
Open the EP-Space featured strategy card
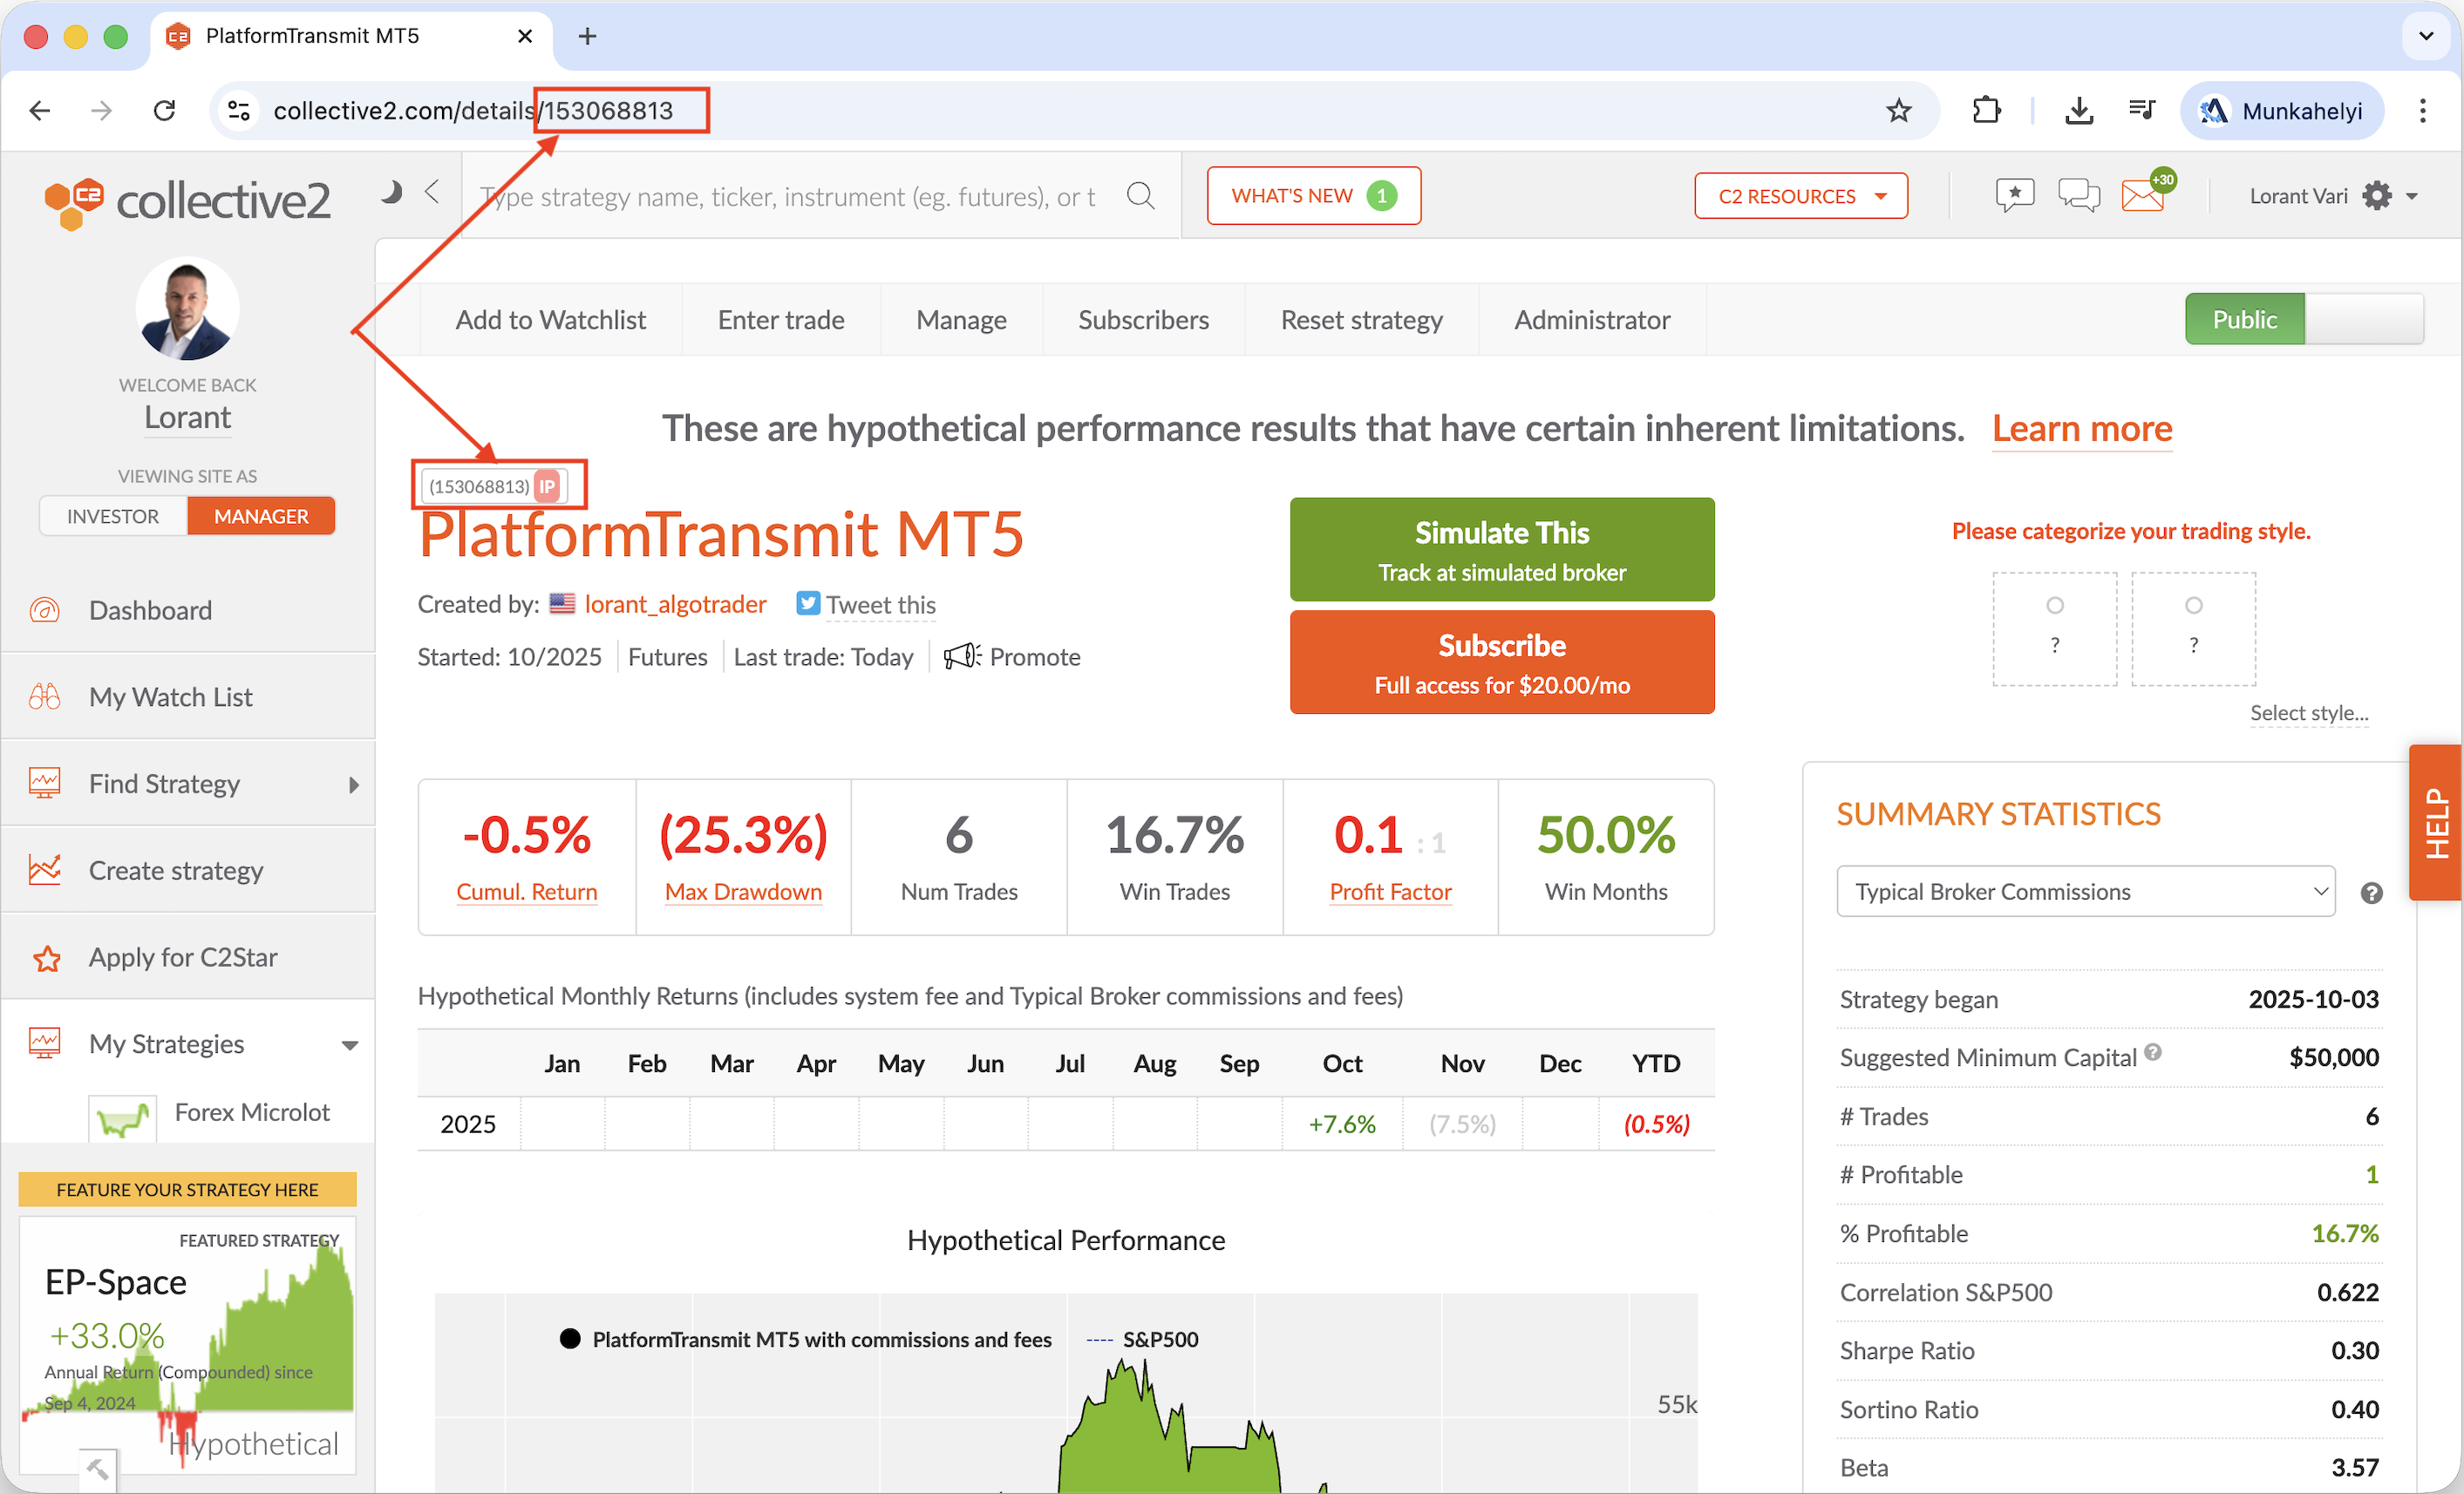[x=188, y=1345]
